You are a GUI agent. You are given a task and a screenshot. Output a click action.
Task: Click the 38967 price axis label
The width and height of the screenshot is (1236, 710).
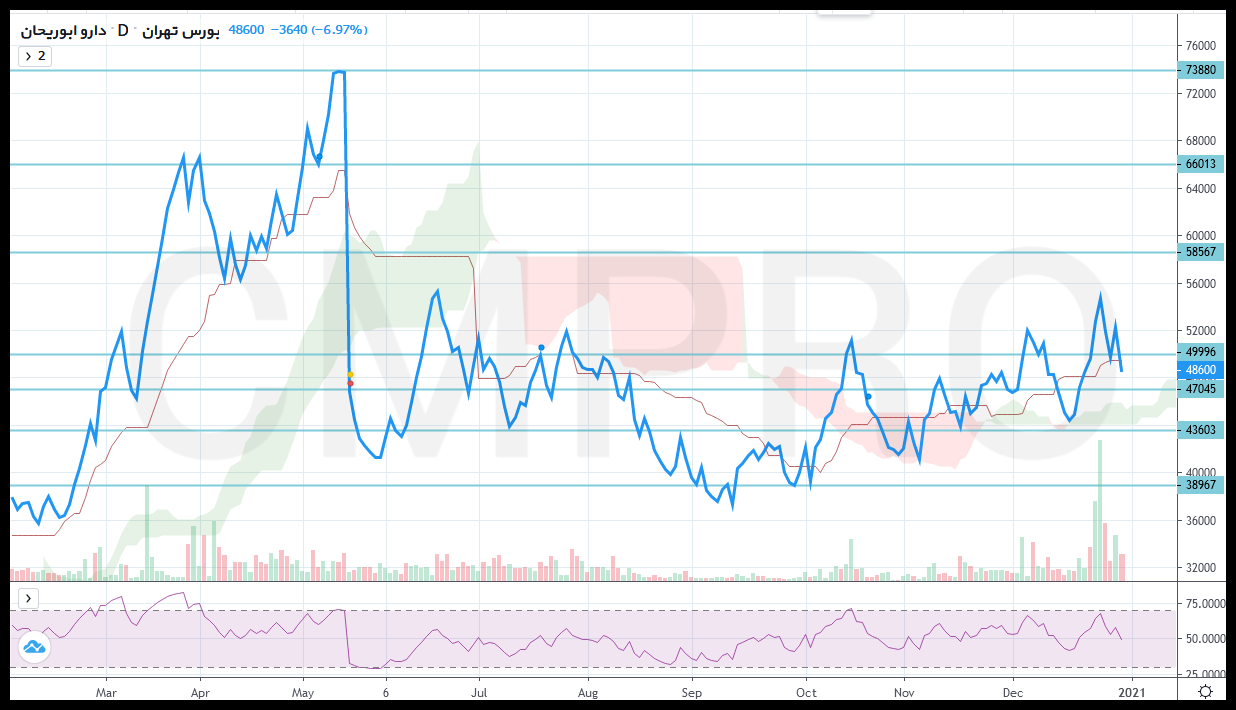(1200, 485)
